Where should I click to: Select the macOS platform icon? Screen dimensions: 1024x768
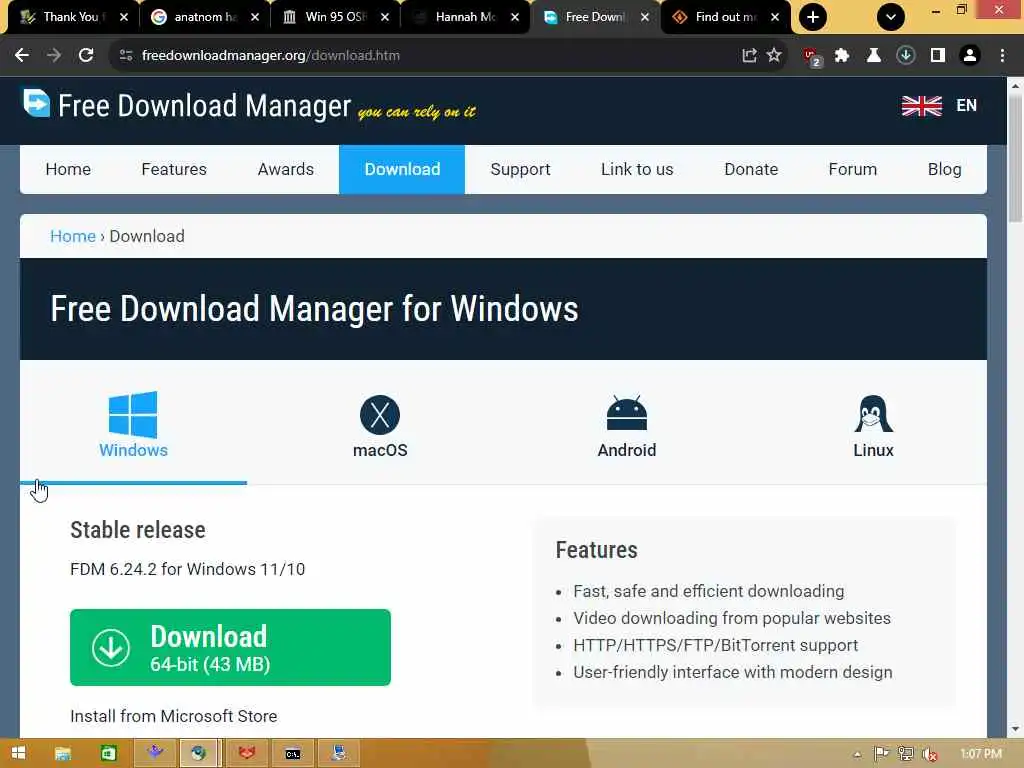coord(380,415)
